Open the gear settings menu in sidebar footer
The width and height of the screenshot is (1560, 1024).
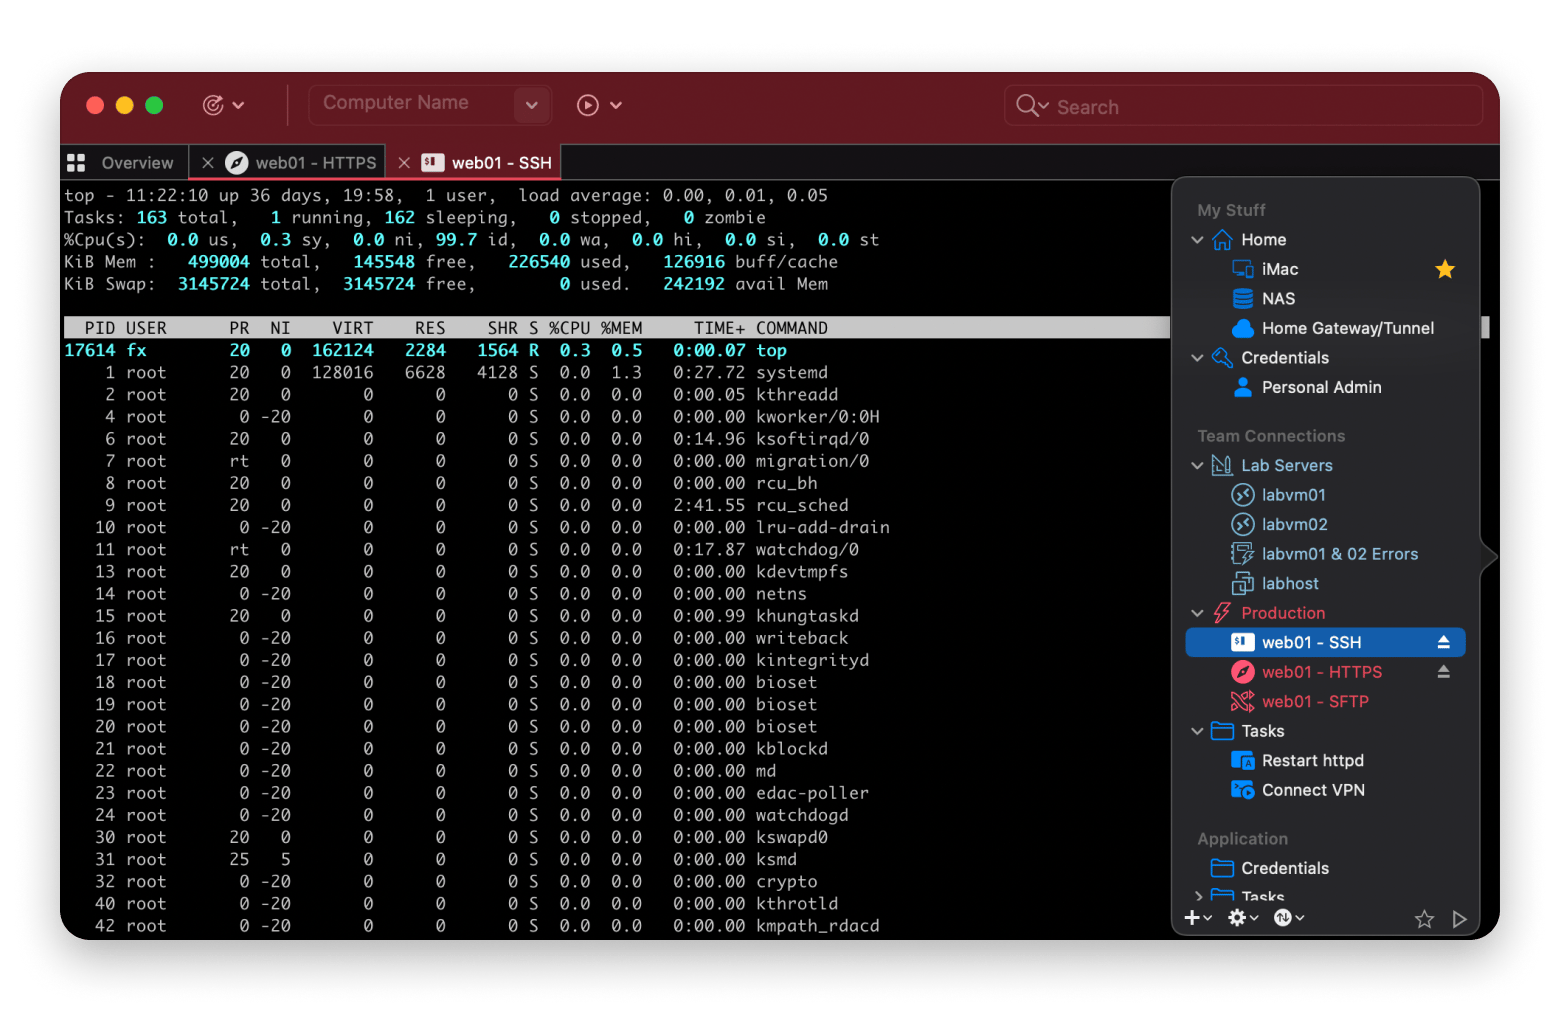point(1238,918)
